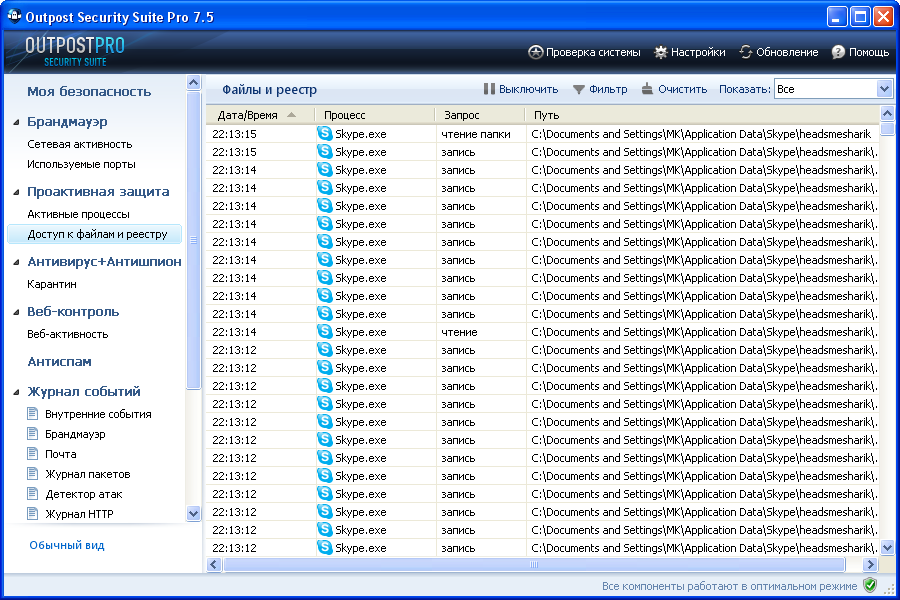Open Антиспам section

pos(60,362)
